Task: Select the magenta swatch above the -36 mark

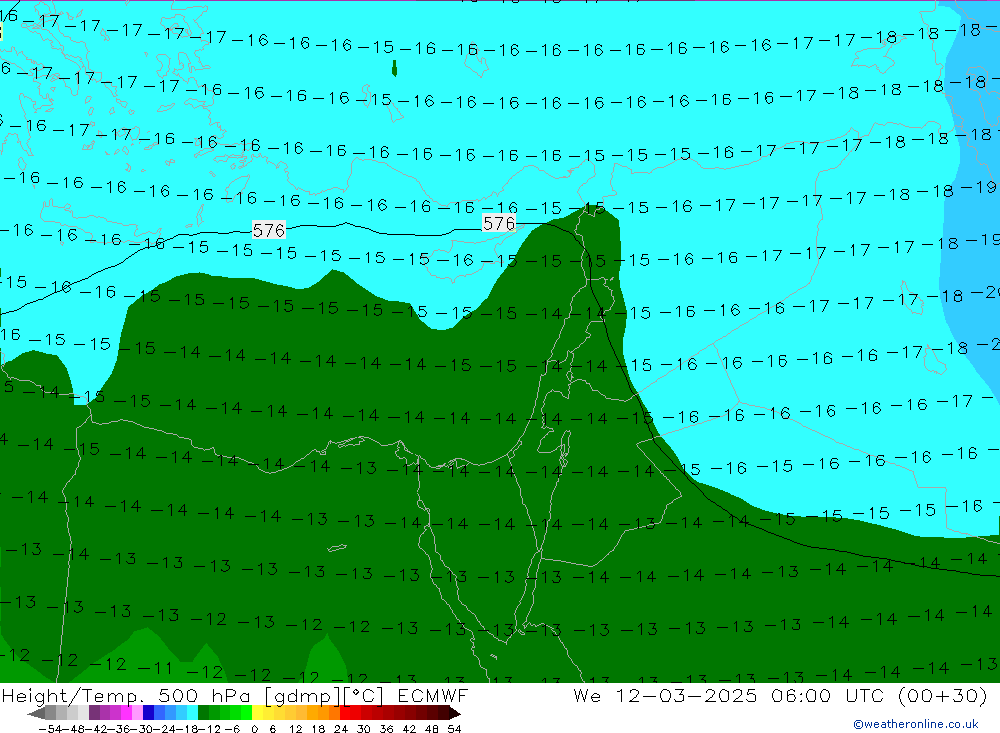Action: 126,713
